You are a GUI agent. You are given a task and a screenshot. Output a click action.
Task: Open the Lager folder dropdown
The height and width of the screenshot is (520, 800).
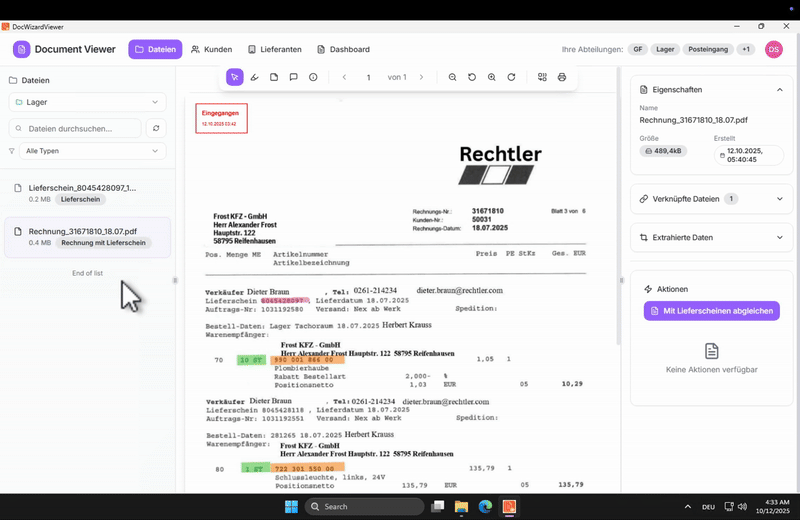coord(87,102)
